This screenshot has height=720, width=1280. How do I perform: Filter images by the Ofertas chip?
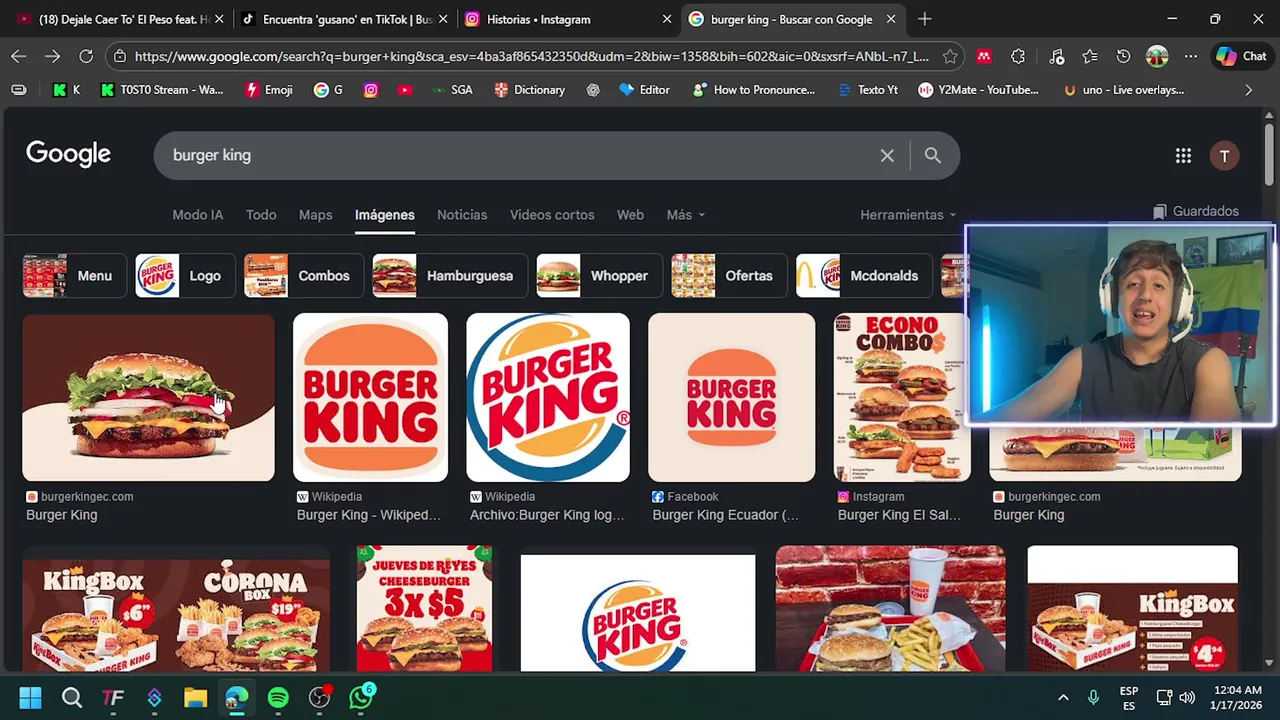[729, 276]
